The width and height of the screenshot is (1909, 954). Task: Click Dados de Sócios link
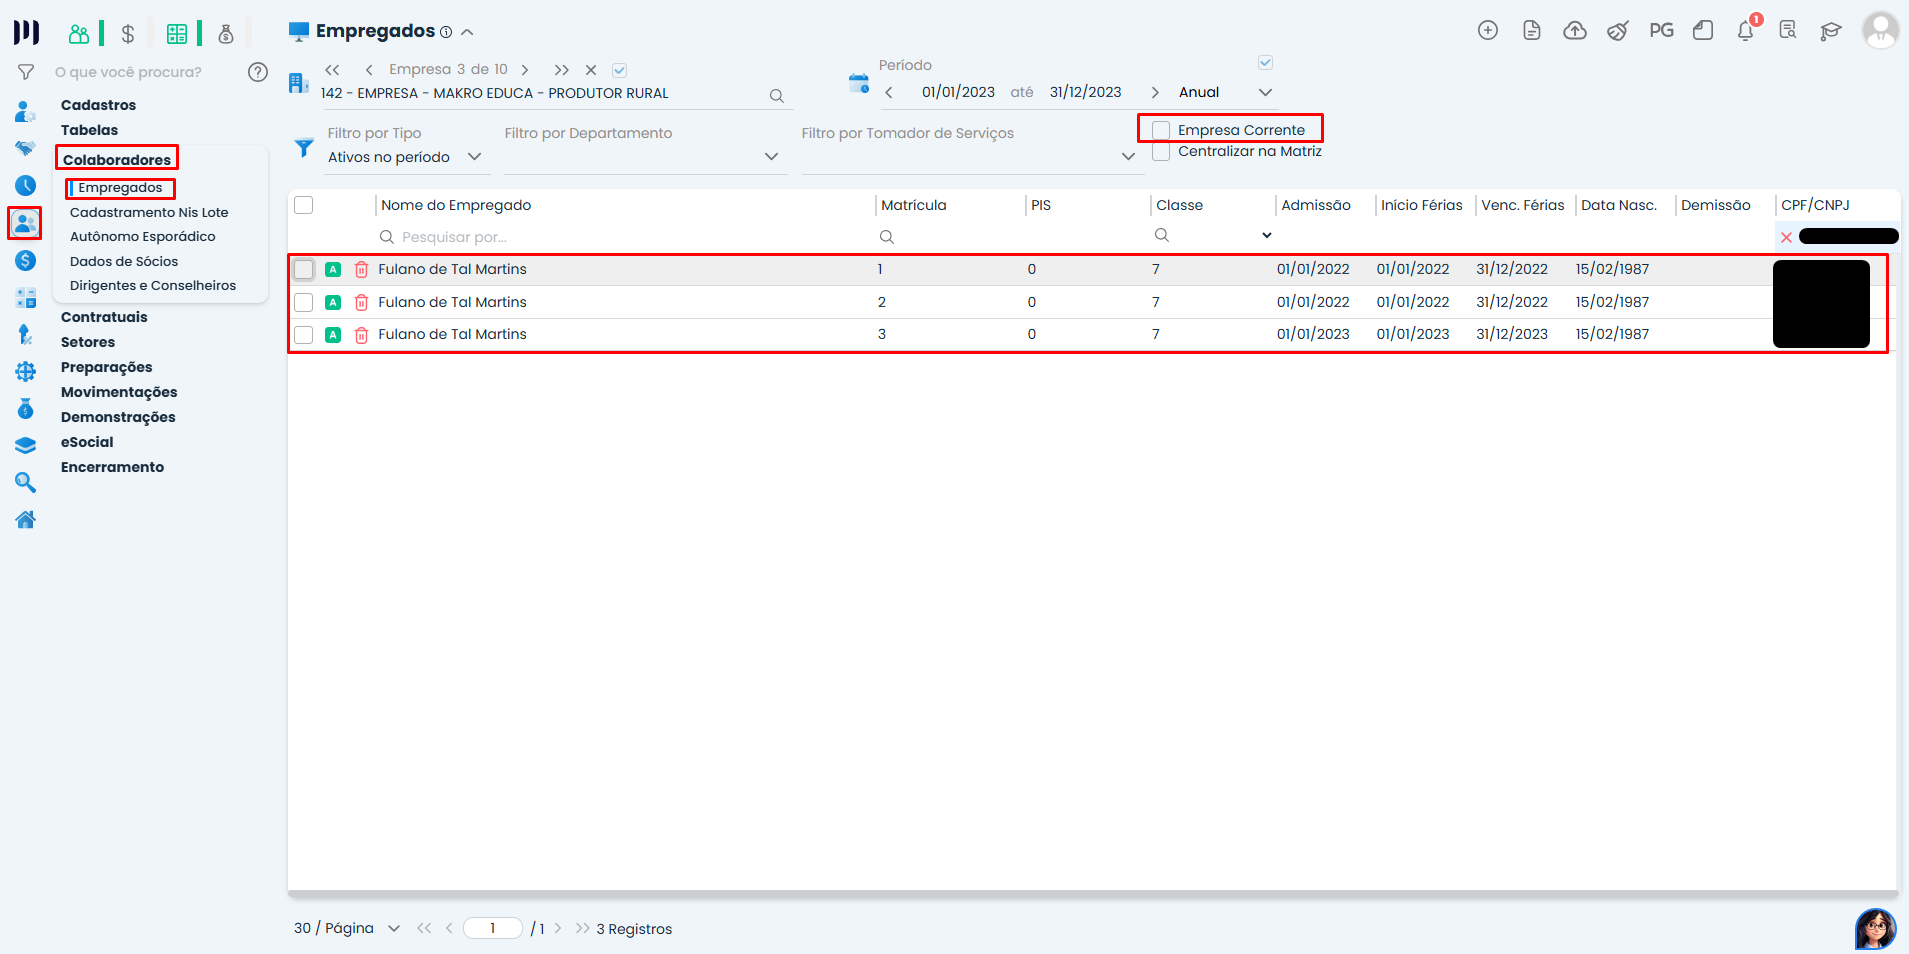coord(124,261)
